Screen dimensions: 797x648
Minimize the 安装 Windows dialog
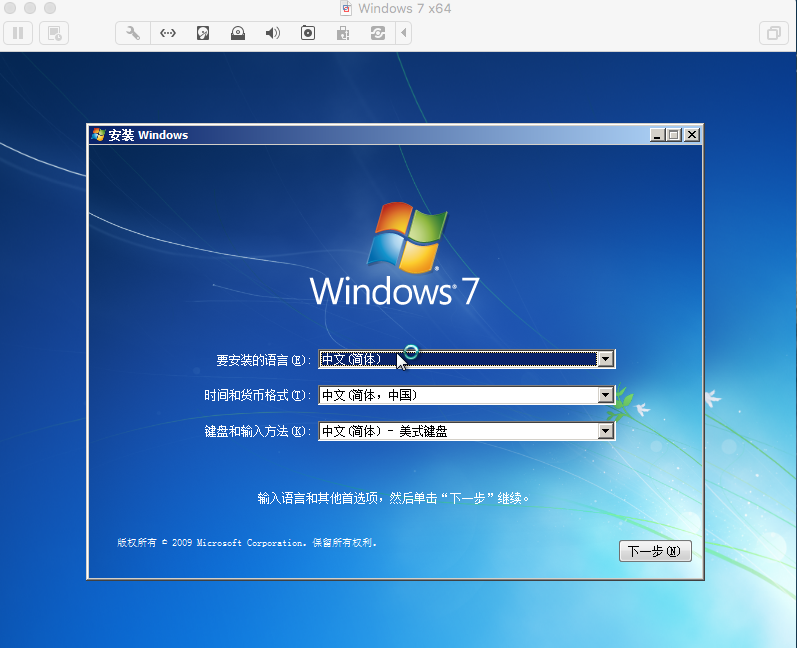657,135
